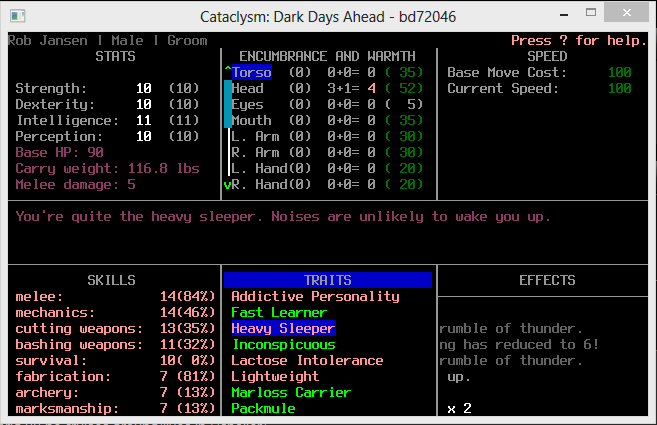
Task: Minimize the Cataclysm window
Action: coord(564,15)
